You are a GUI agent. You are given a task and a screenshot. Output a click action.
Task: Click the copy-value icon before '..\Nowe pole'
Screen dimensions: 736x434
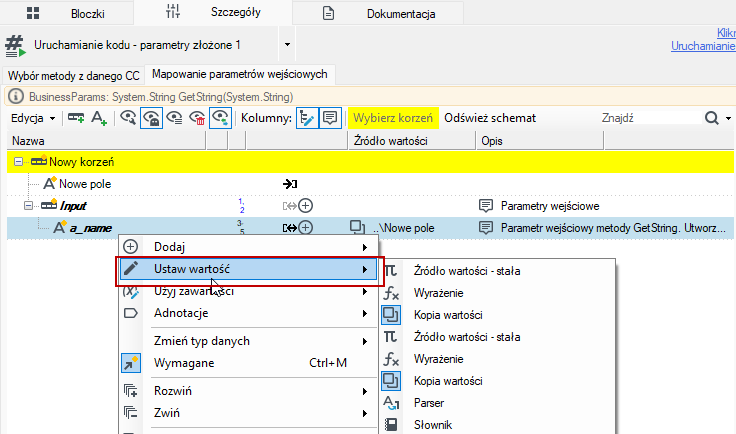point(357,228)
